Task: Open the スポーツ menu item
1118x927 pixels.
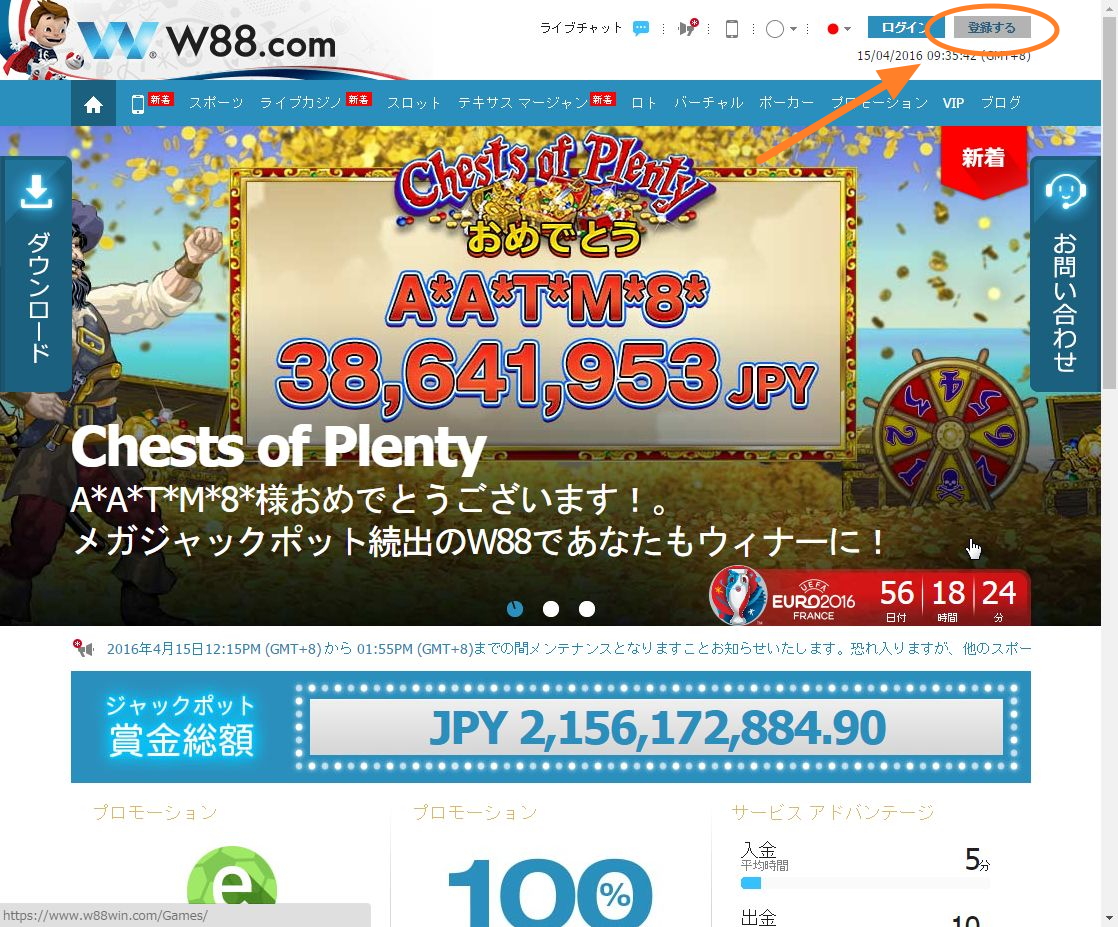Action: point(216,103)
